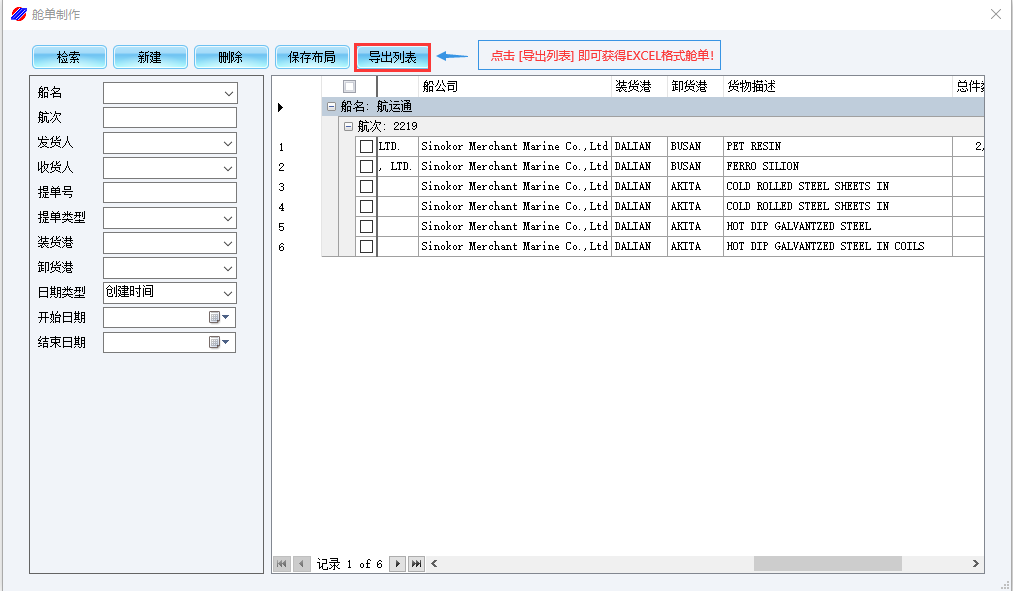This screenshot has height=591, width=1013.
Task: Open the 船名 dropdown
Action: click(x=228, y=93)
